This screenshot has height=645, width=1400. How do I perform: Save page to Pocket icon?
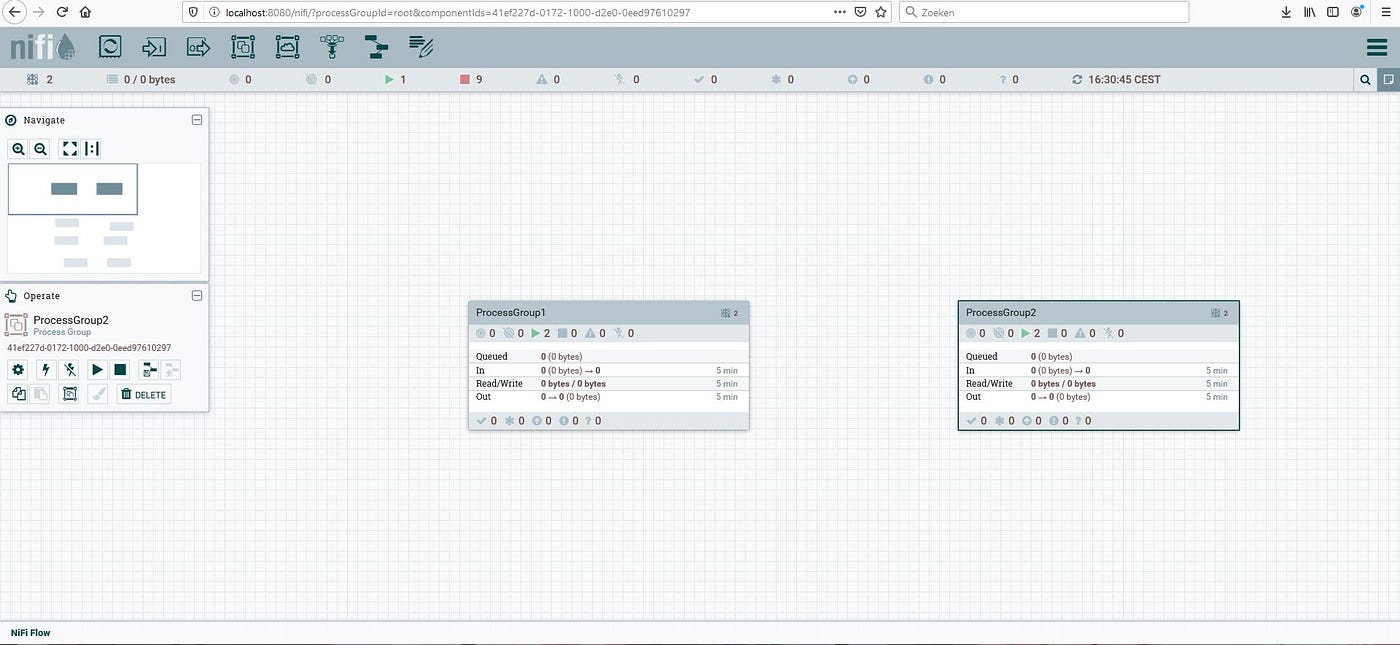coord(861,12)
